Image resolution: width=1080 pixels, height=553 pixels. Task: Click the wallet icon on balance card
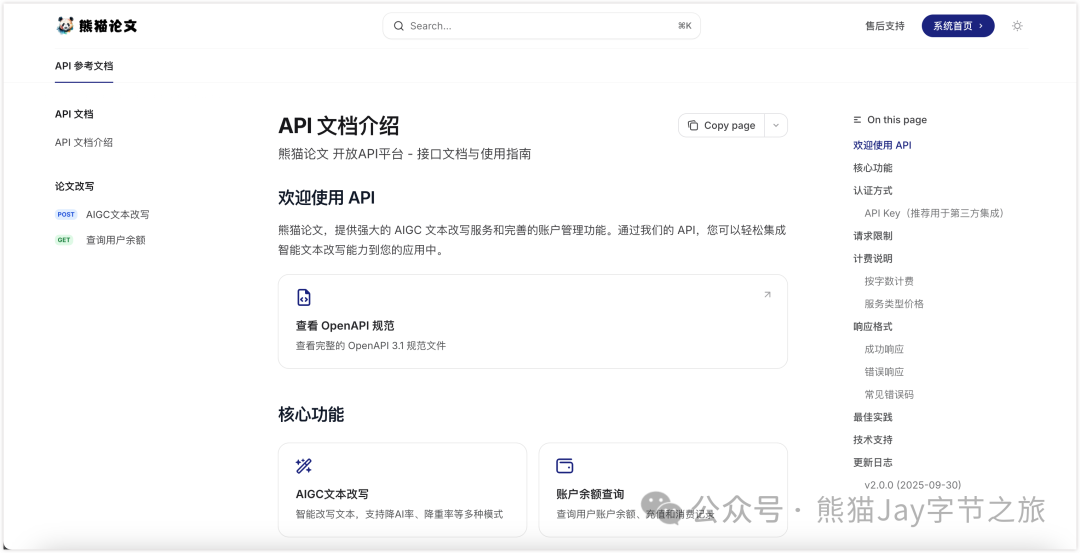tap(565, 466)
